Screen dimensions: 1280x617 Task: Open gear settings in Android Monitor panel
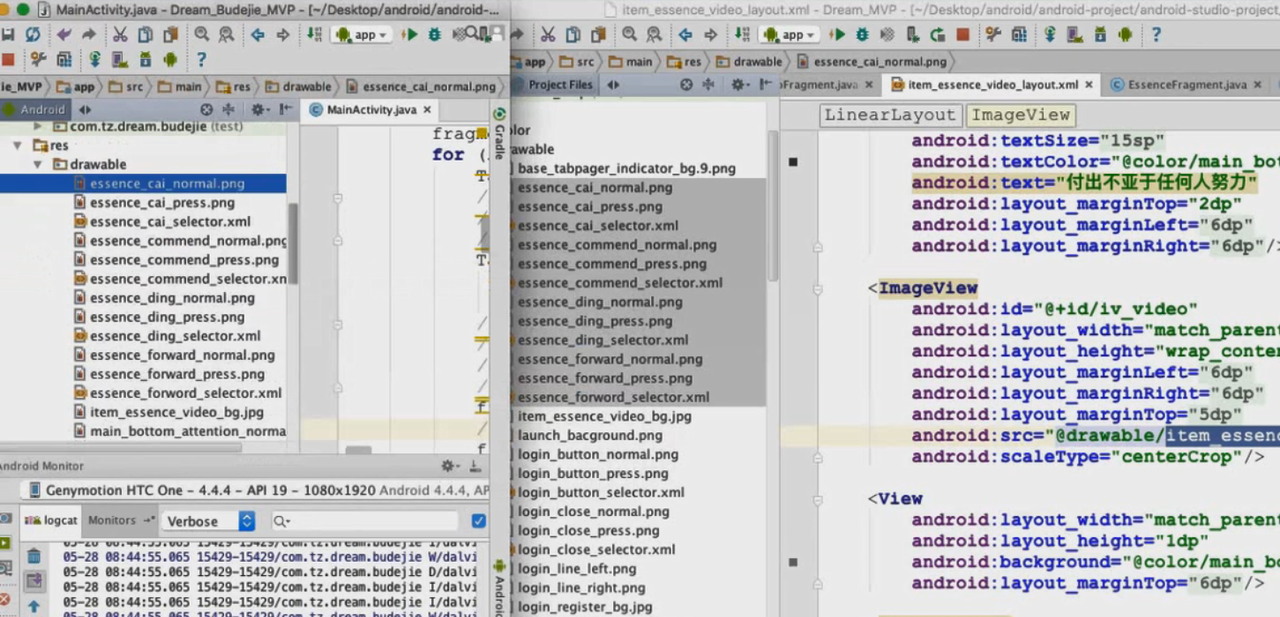[448, 466]
